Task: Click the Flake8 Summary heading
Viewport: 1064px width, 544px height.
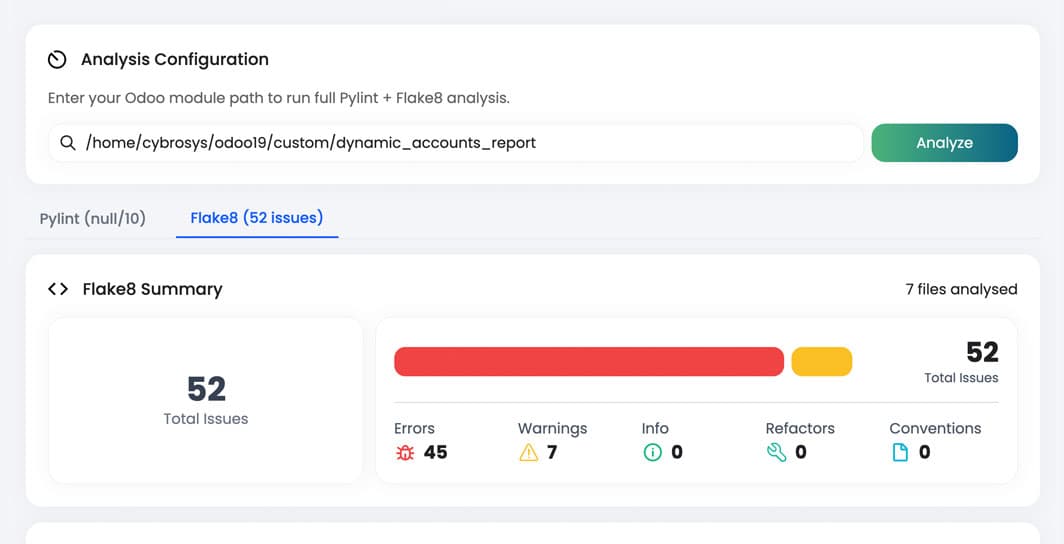Action: click(152, 289)
